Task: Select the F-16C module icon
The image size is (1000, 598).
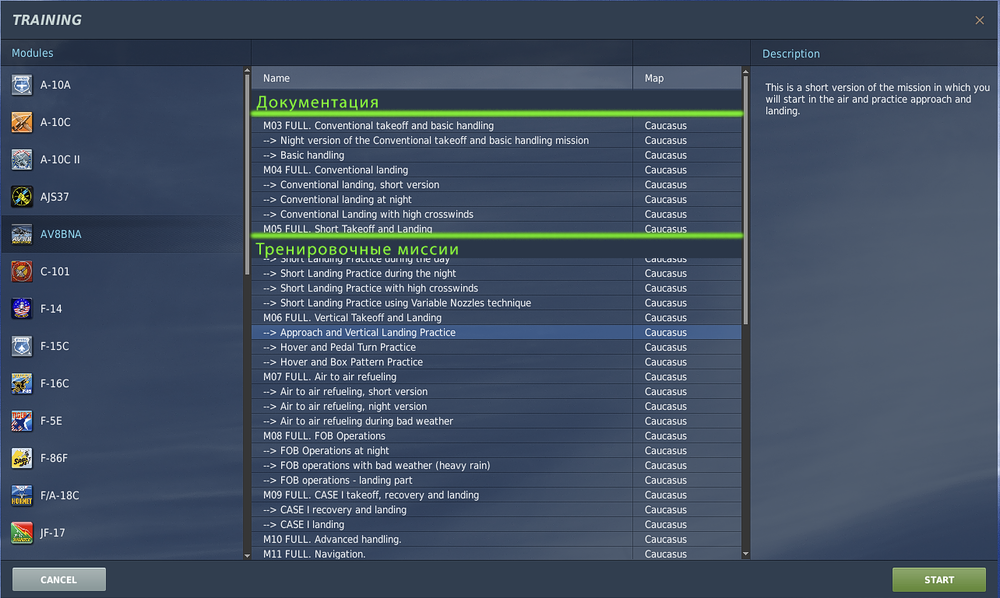Action: point(22,383)
